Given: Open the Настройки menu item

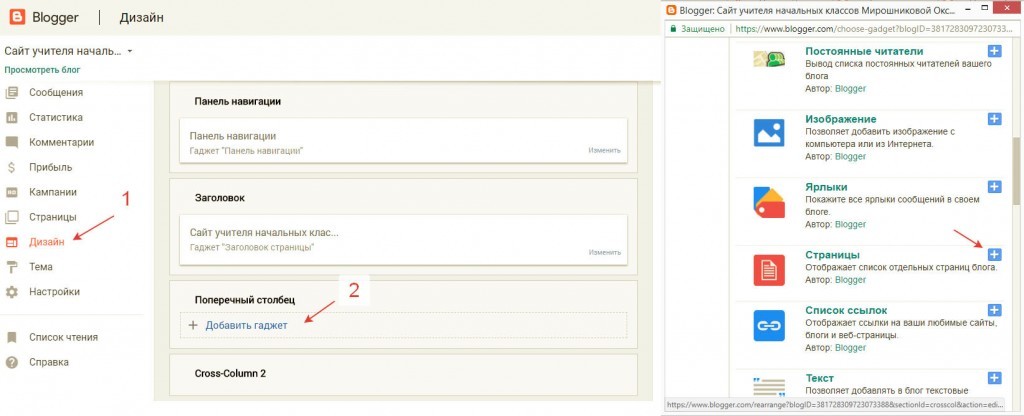Looking at the screenshot, I should click(x=55, y=292).
